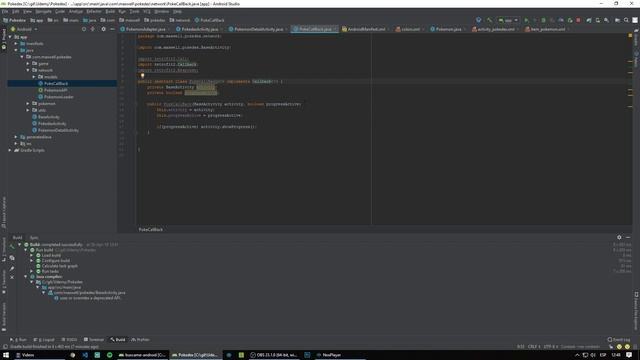The width and height of the screenshot is (640, 360).
Task: Click the Make Project hammer icon
Action: pos(489,20)
